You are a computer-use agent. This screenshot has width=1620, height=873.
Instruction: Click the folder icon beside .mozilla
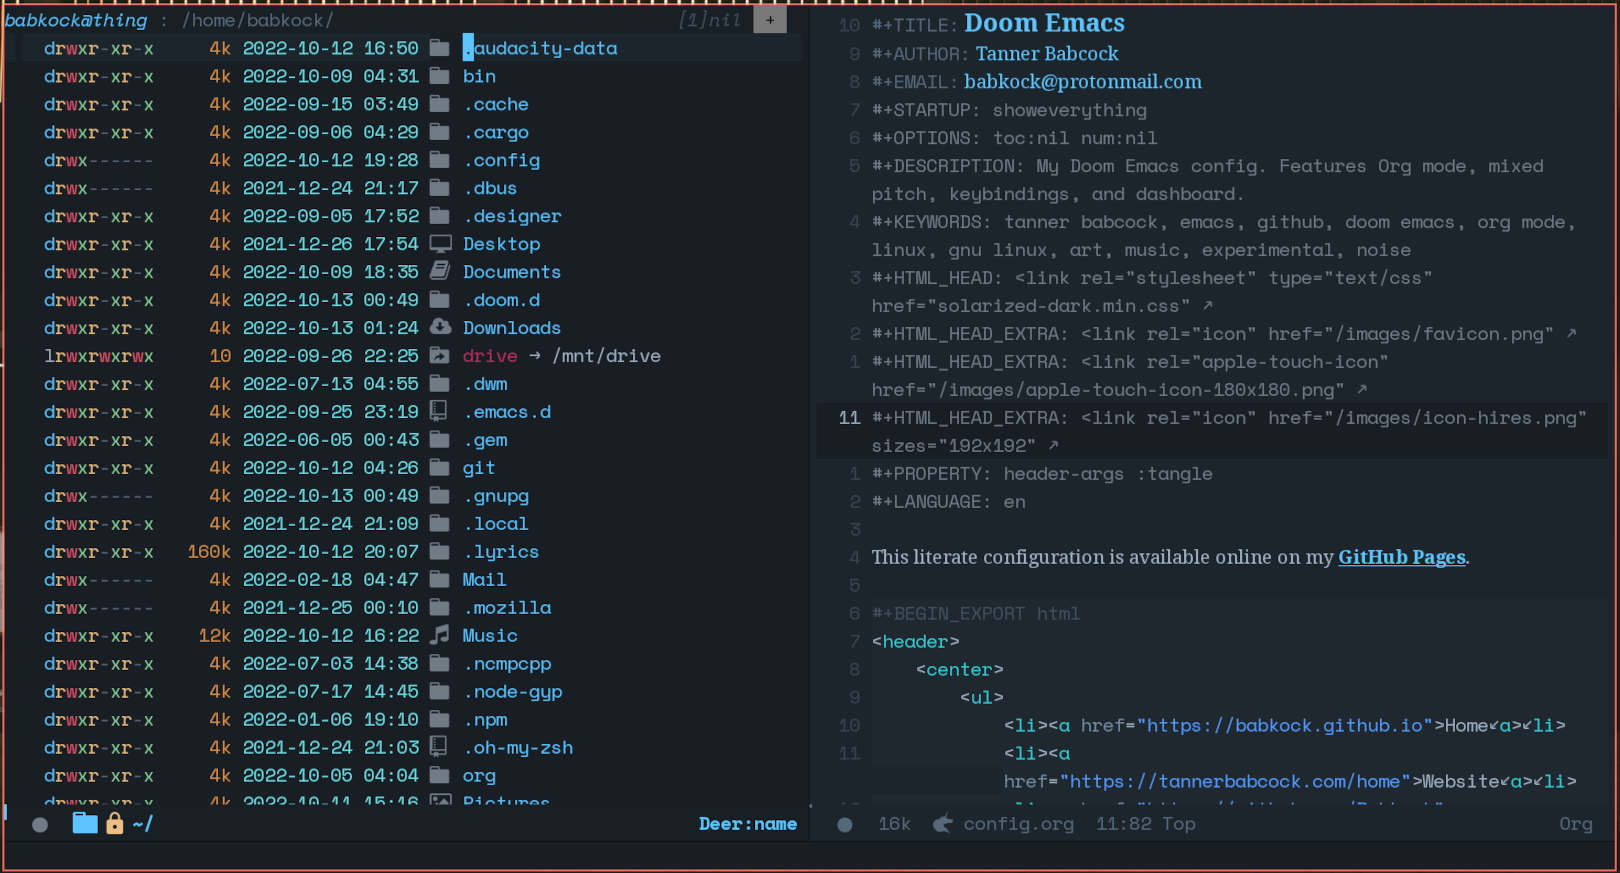point(439,608)
